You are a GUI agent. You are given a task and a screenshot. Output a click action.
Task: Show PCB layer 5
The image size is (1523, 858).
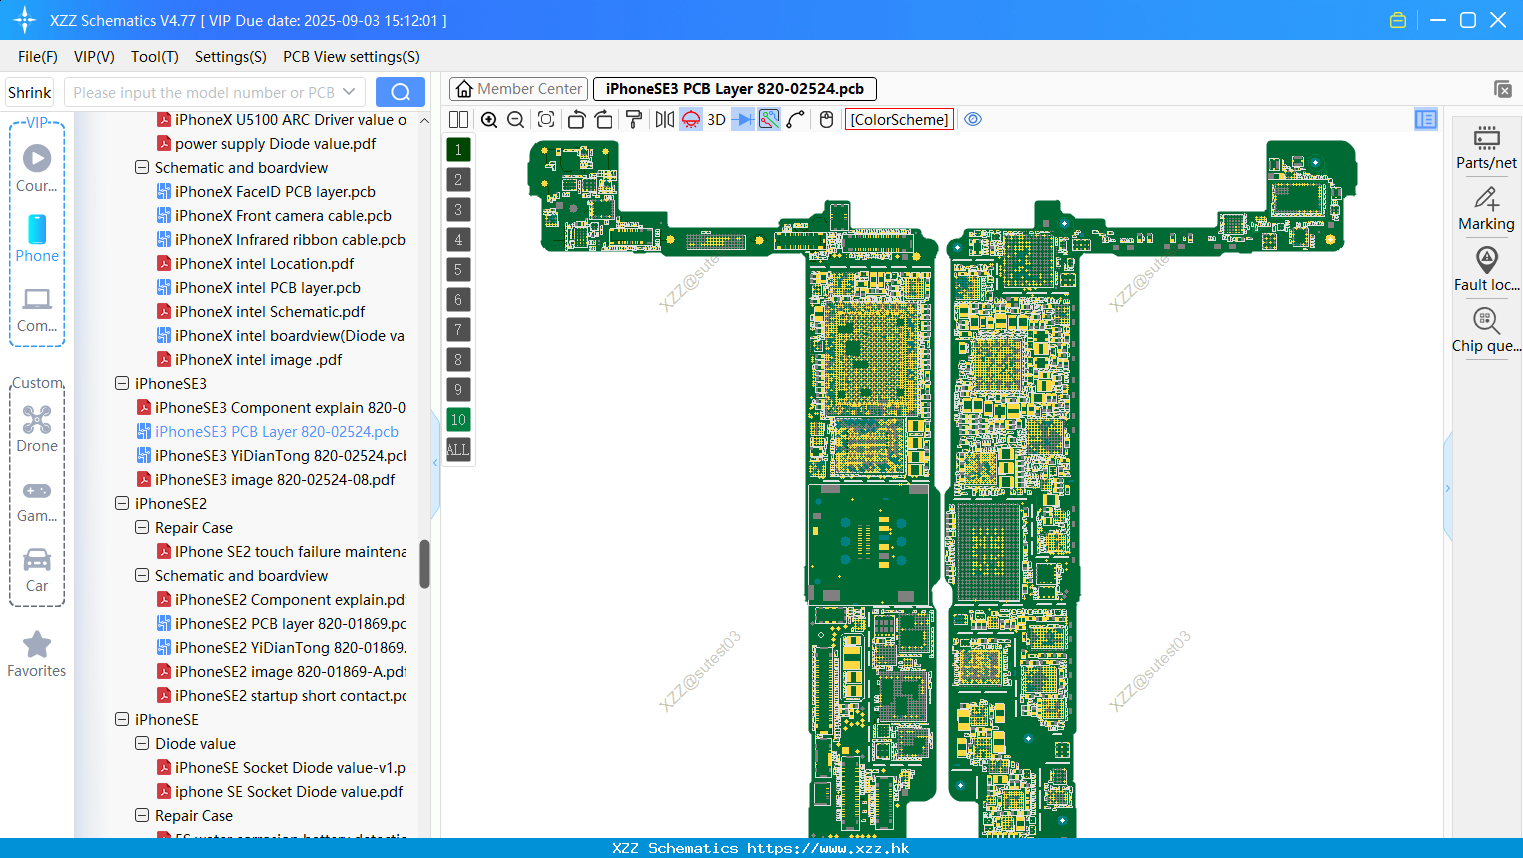coord(458,270)
